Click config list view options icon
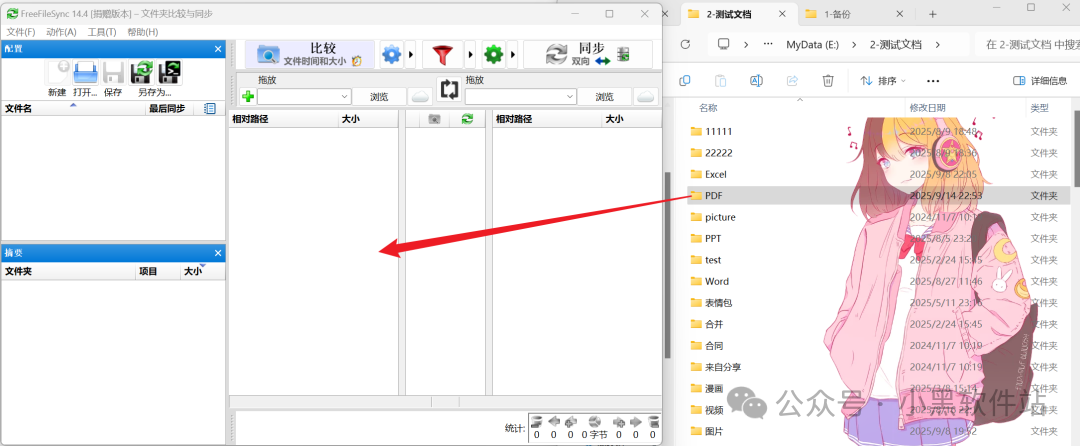The width and height of the screenshot is (1080, 446). [210, 108]
